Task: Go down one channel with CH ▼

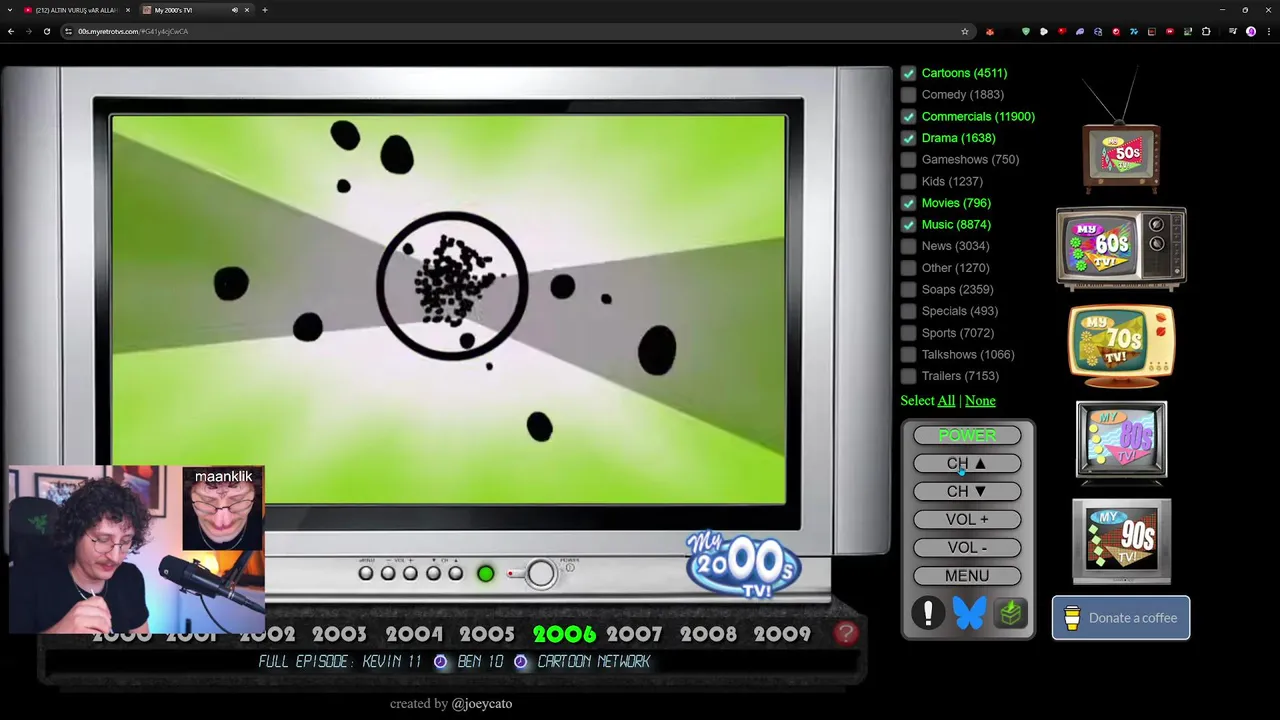Action: (x=967, y=491)
